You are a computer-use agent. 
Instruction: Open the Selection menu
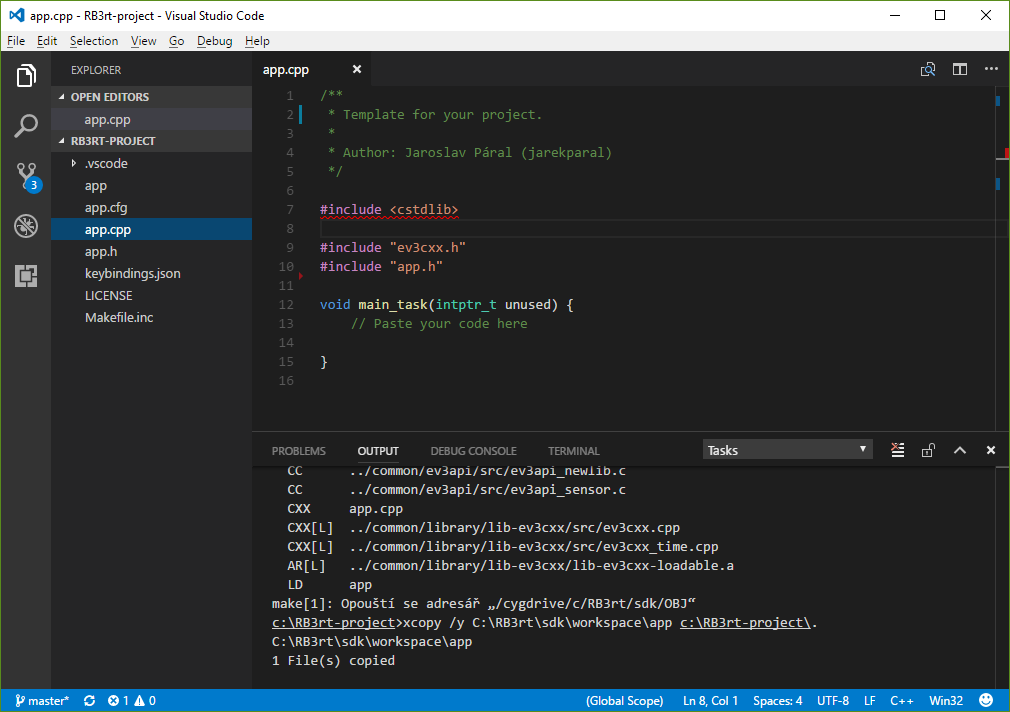94,41
